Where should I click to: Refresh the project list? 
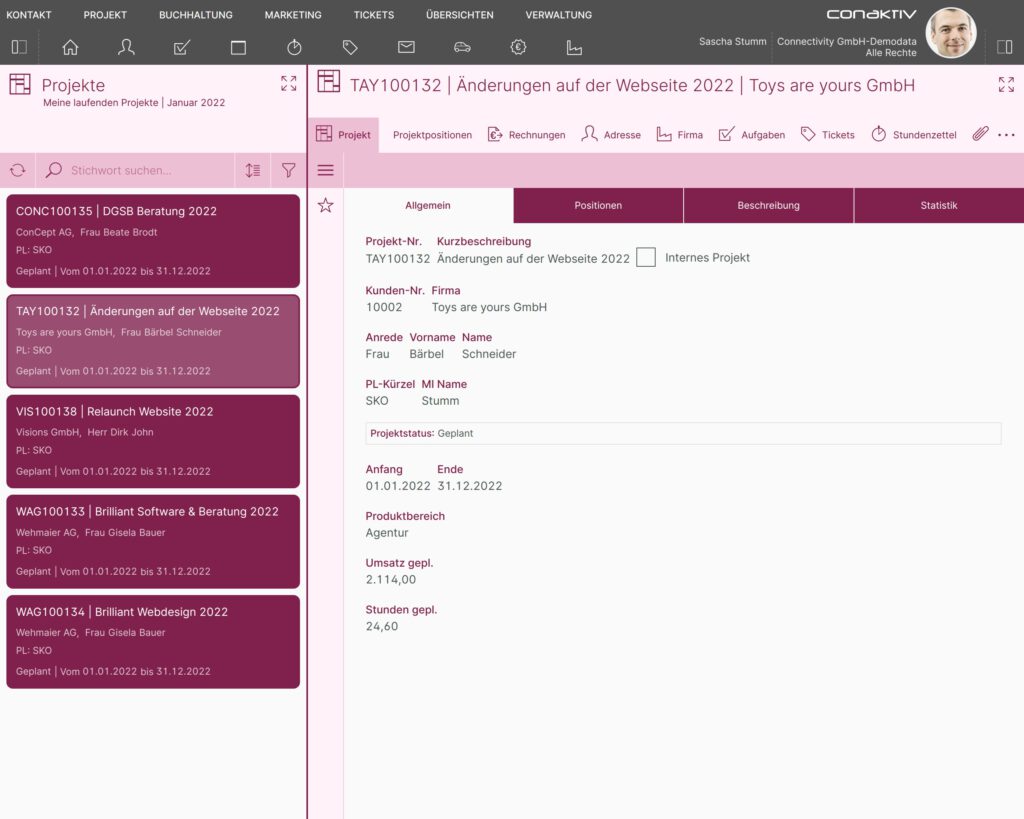coord(18,170)
